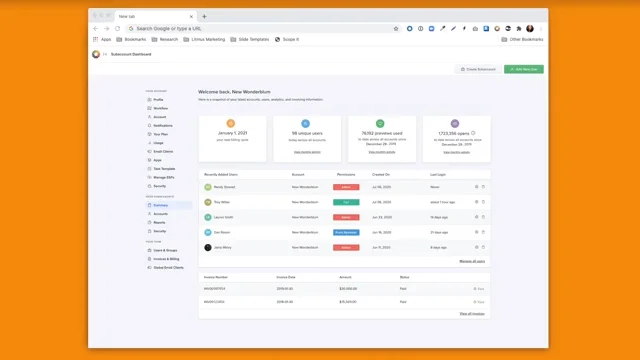Viewport: 640px width, 360px height.
Task: Click the black avatar in last user row
Action: coord(208,247)
